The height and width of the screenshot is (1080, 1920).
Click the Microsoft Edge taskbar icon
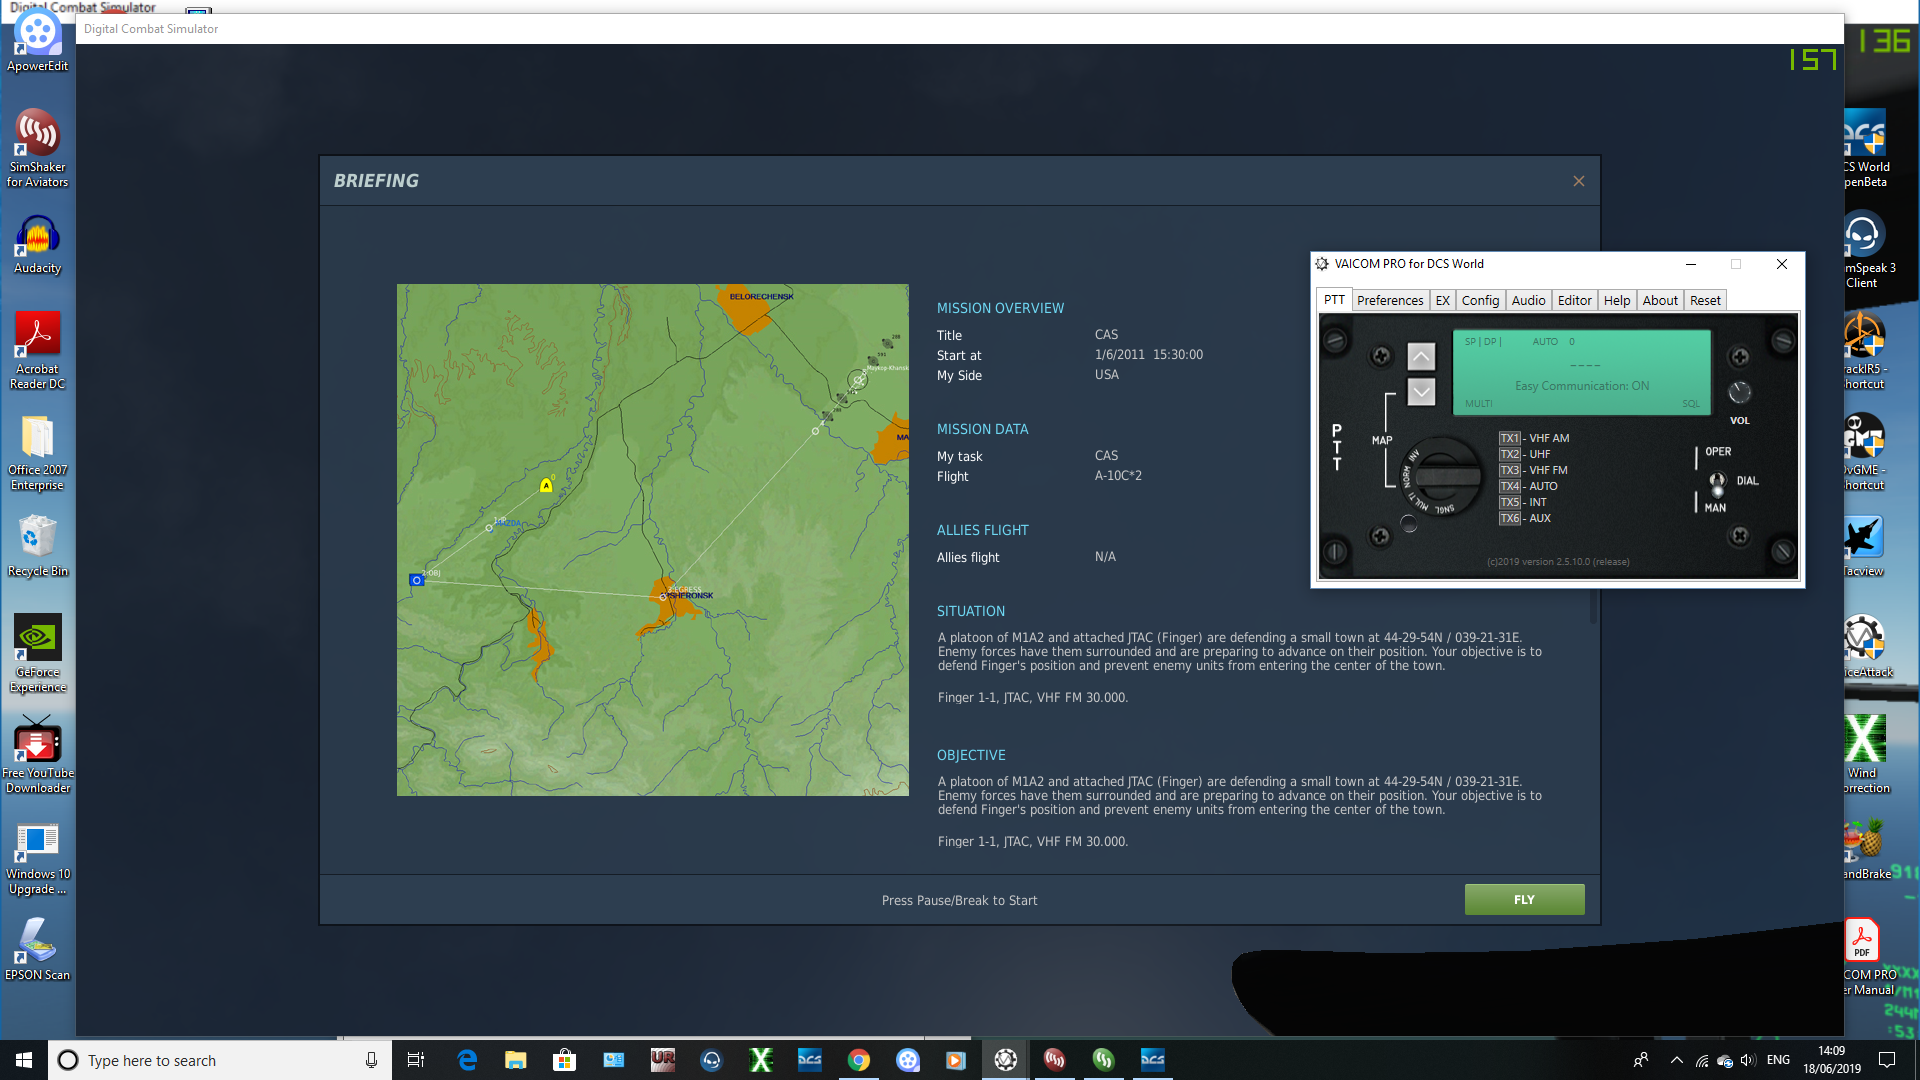tap(467, 1060)
